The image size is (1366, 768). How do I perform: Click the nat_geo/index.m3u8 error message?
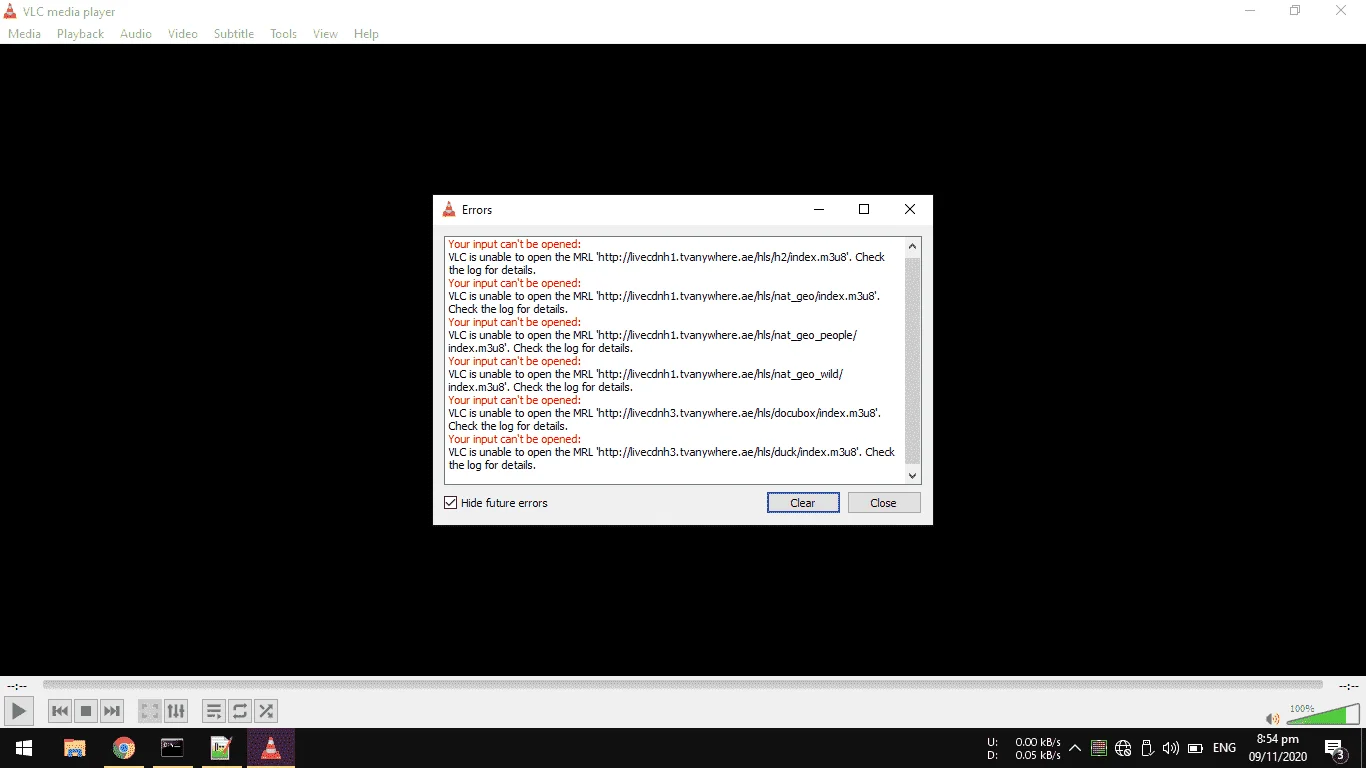664,302
